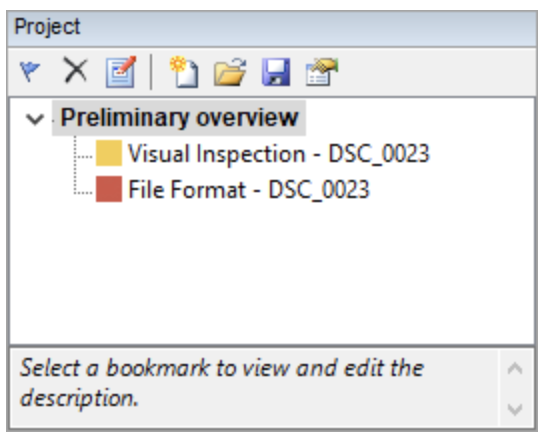The height and width of the screenshot is (438, 546).
Task: Collapse the Preliminary overview chevron
Action: 35,119
